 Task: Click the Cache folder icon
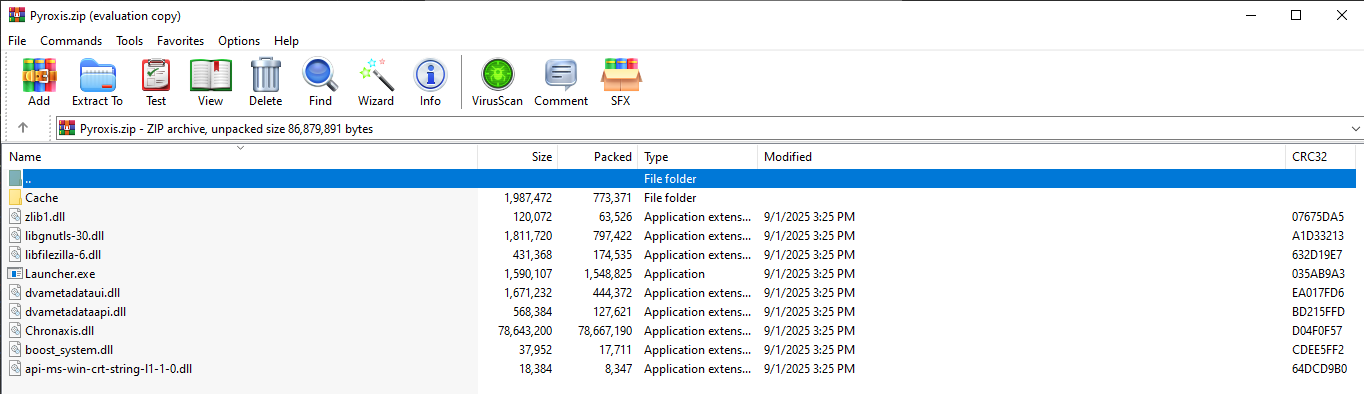pos(15,198)
